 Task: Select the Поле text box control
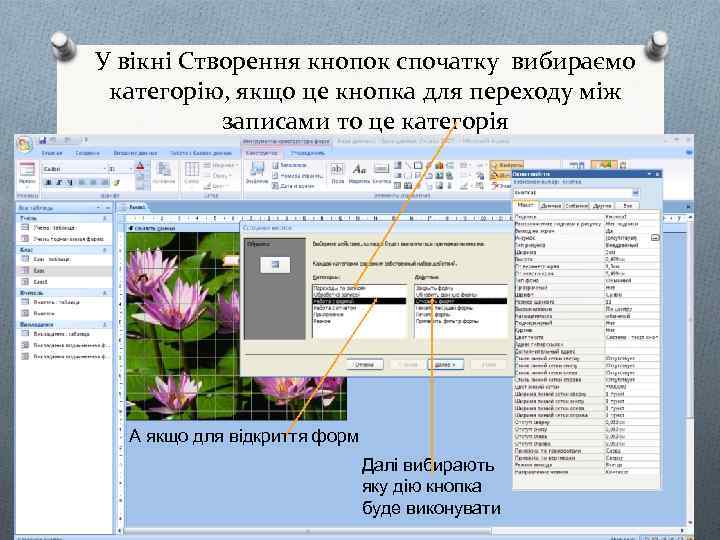click(x=337, y=173)
